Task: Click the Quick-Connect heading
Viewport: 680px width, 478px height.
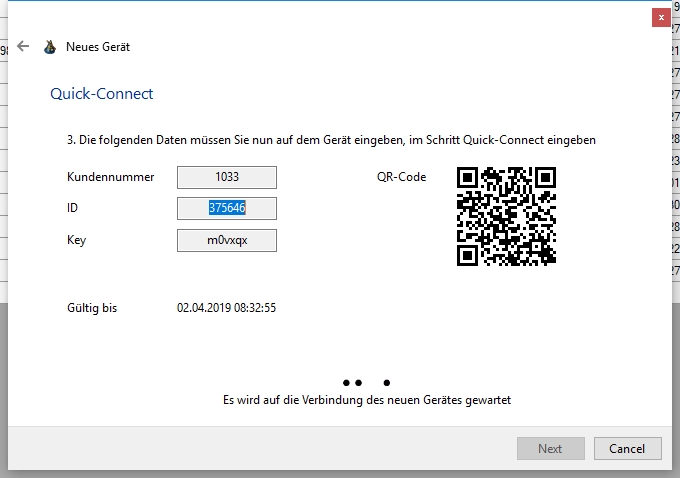Action: pyautogui.click(x=102, y=94)
